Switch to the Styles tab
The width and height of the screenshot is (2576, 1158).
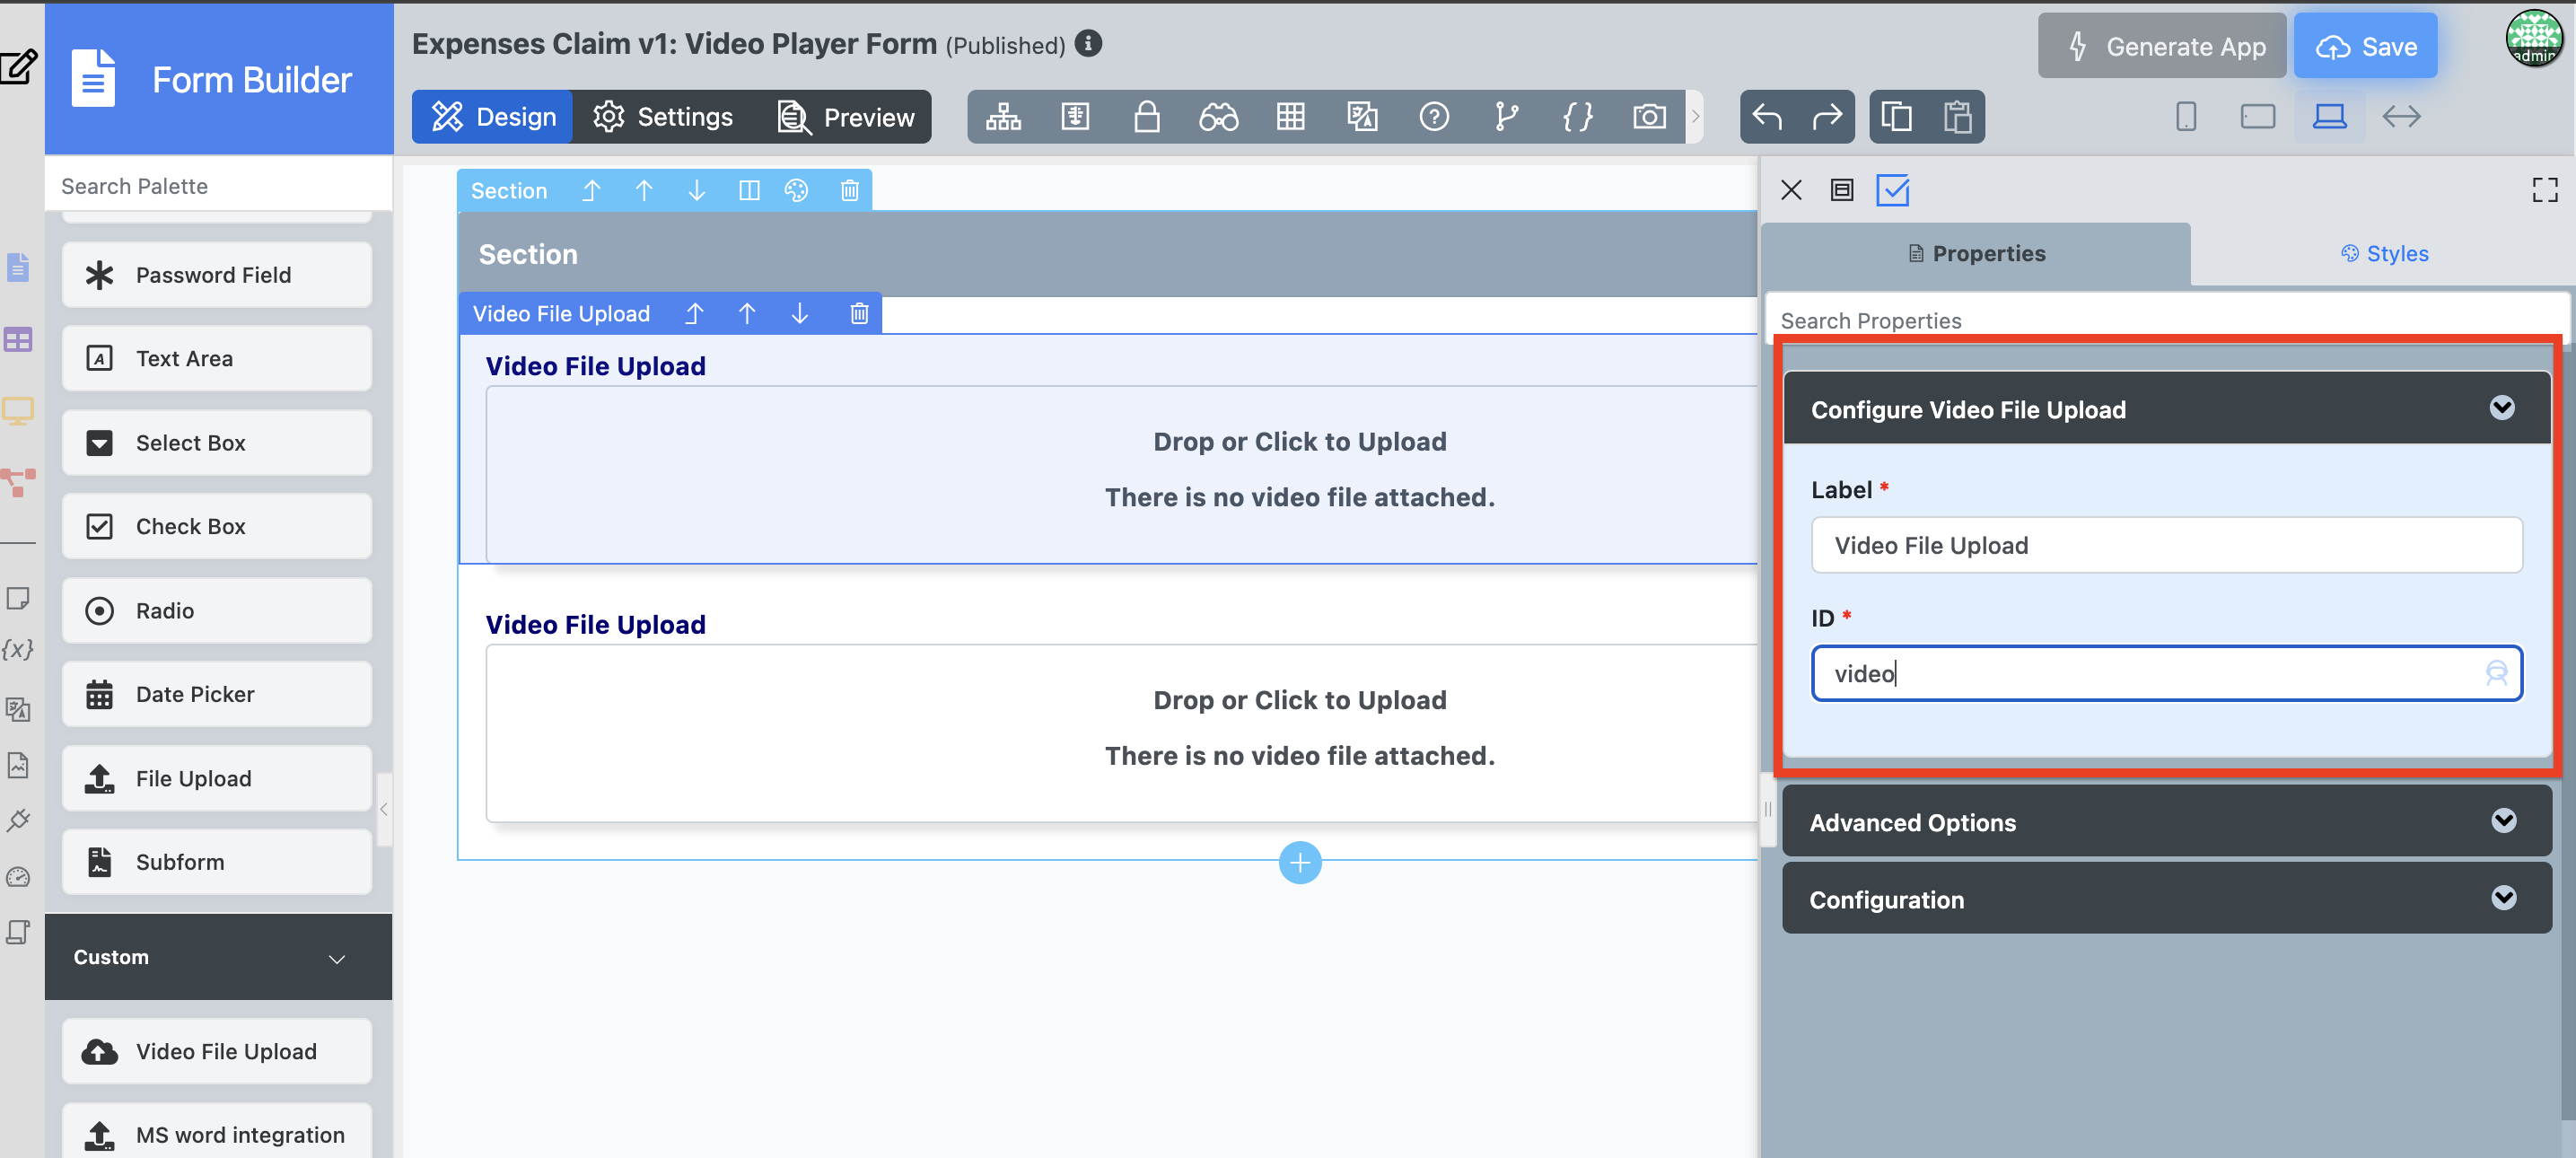click(2384, 254)
